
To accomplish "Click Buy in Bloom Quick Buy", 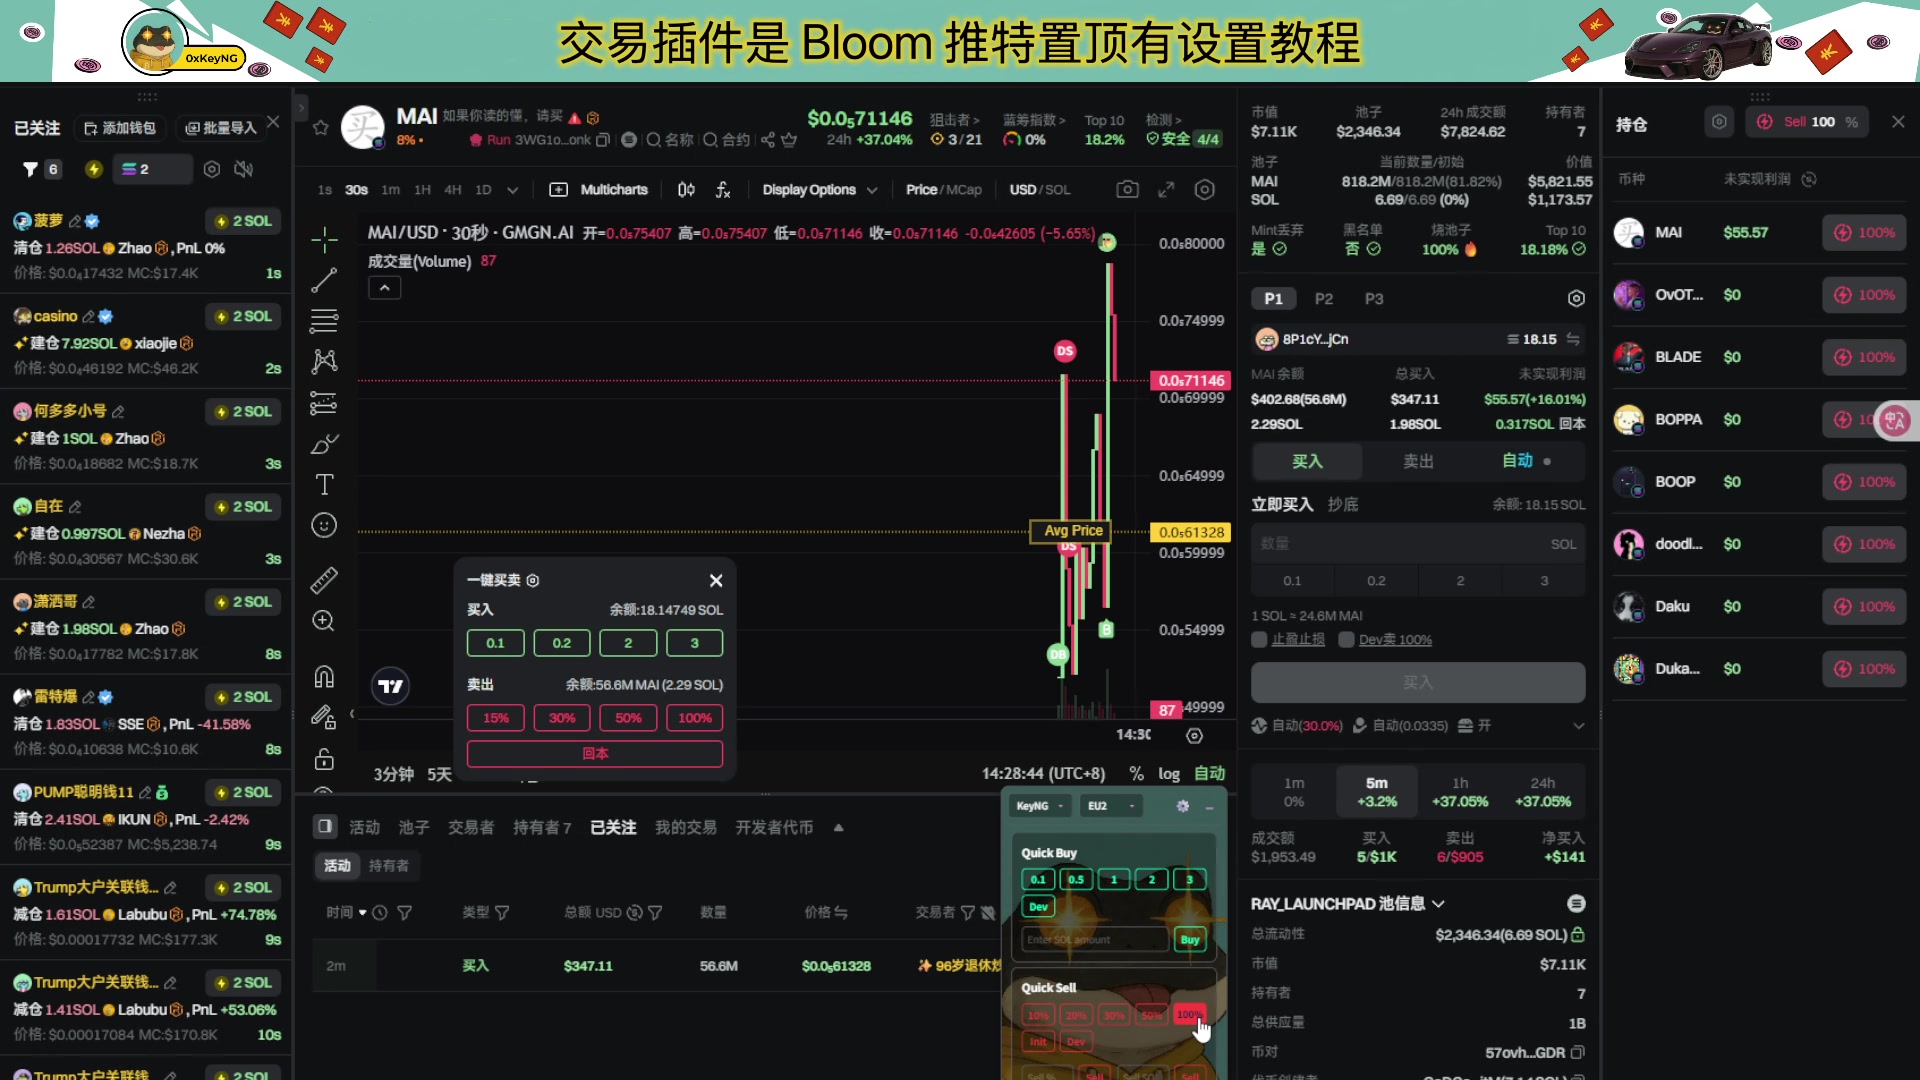I will pyautogui.click(x=1190, y=940).
